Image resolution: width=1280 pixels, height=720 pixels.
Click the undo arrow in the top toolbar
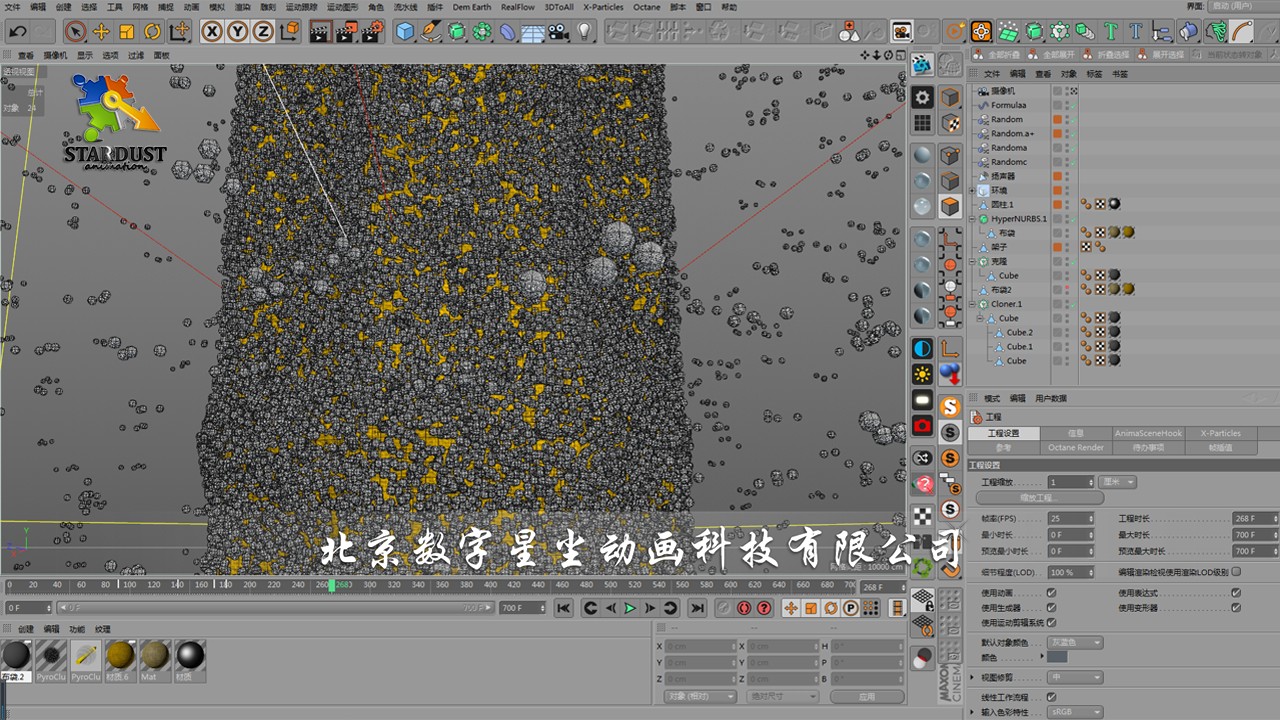(17, 32)
